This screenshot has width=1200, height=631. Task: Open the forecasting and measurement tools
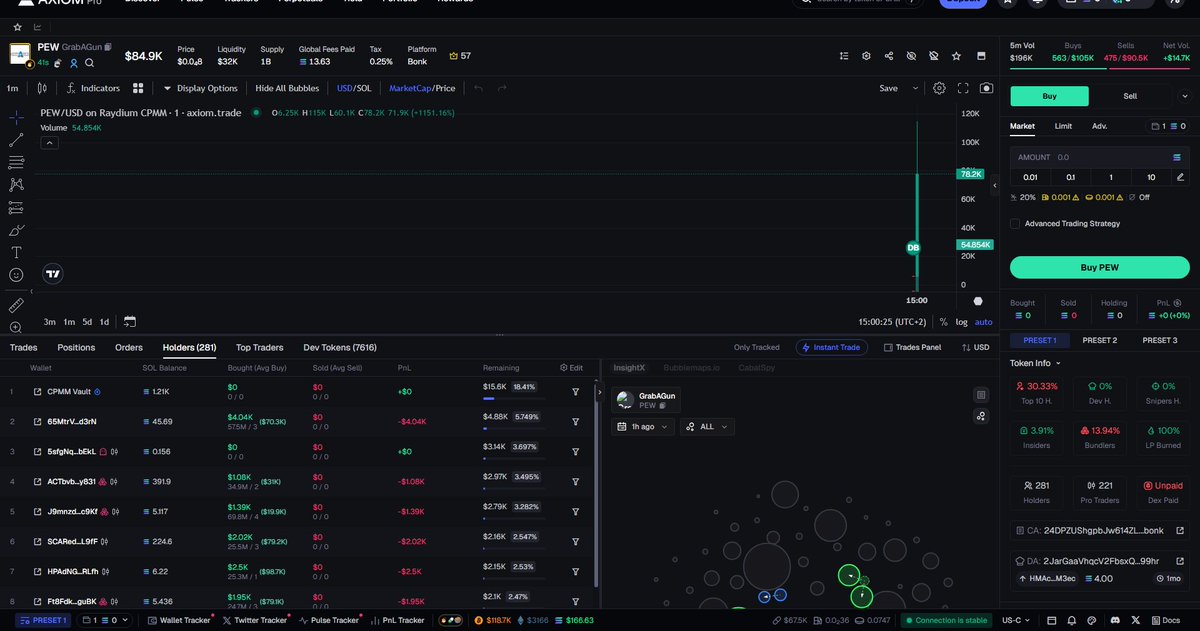[x=16, y=208]
